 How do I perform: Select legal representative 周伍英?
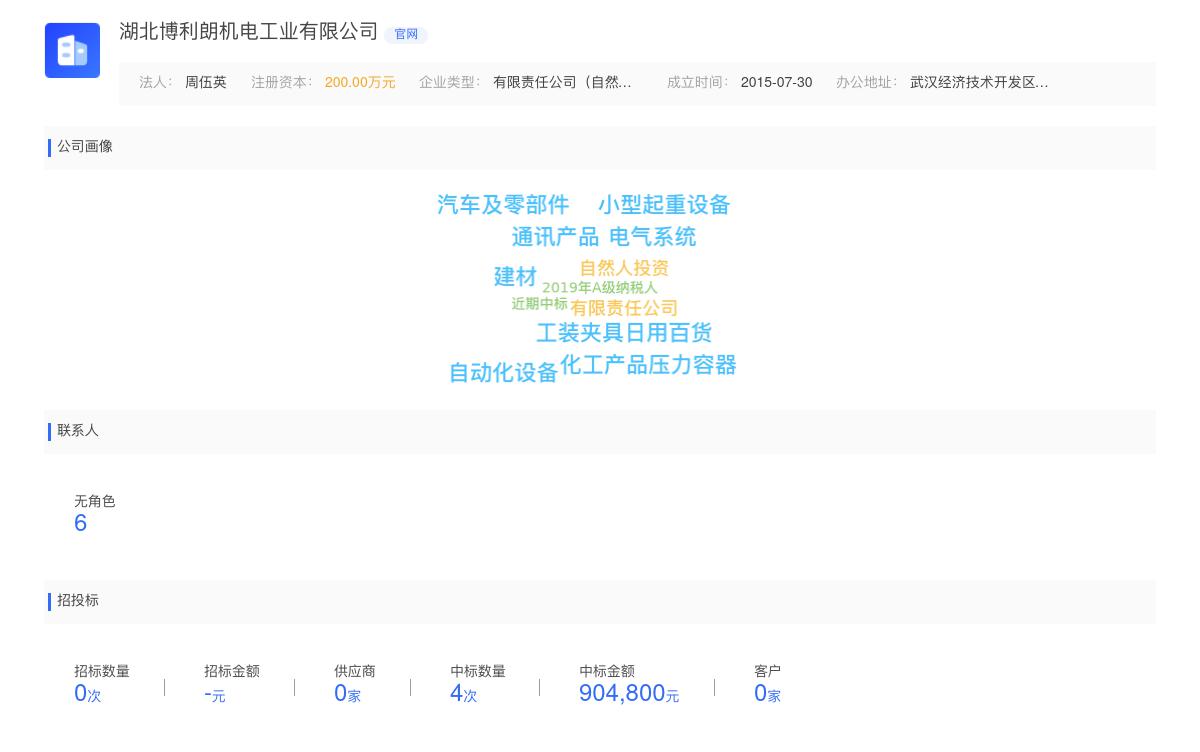pyautogui.click(x=206, y=83)
